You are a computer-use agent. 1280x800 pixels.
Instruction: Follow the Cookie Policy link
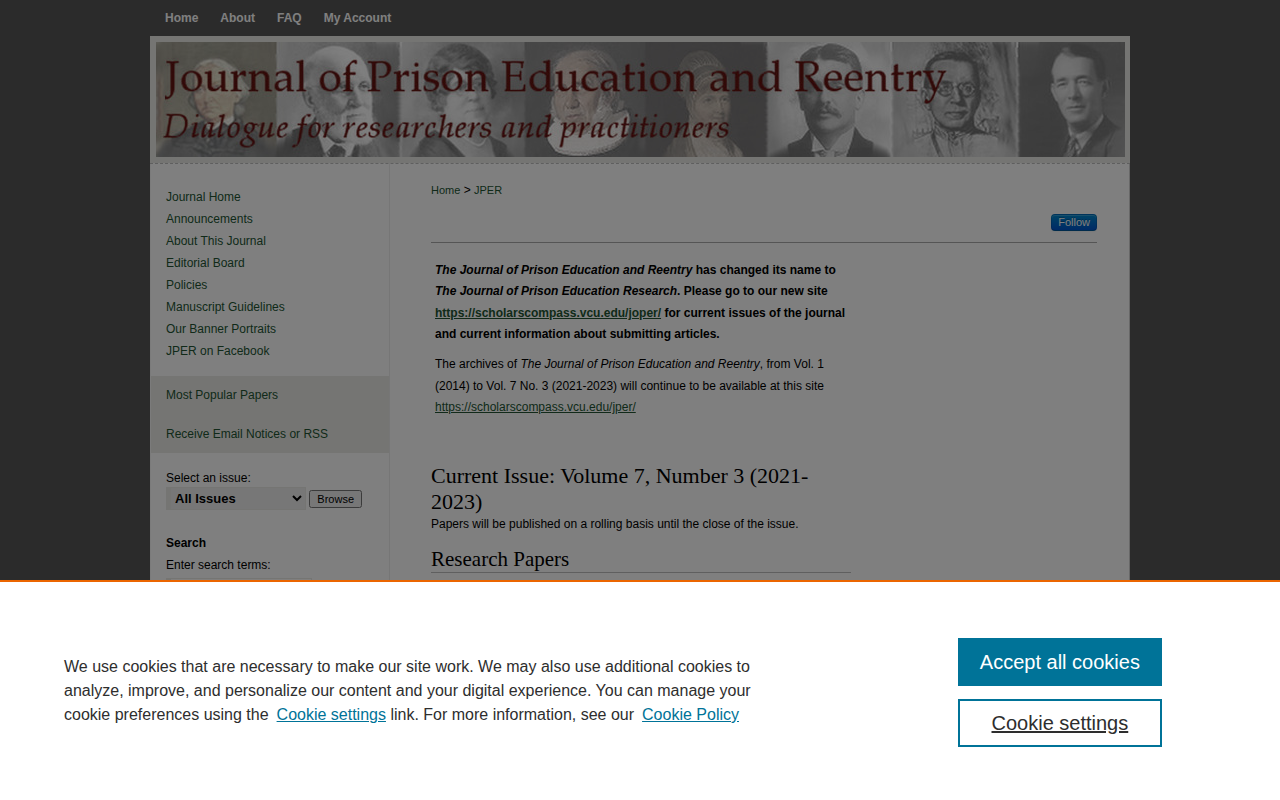(x=690, y=714)
